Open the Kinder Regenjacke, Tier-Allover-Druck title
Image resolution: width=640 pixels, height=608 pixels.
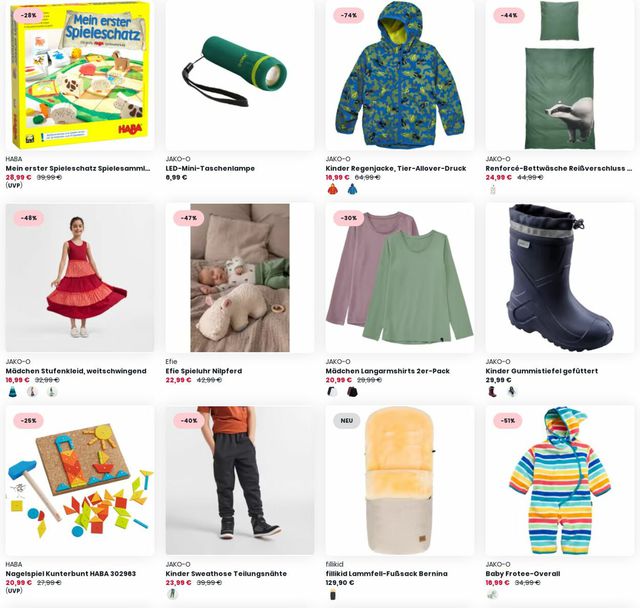(x=396, y=168)
